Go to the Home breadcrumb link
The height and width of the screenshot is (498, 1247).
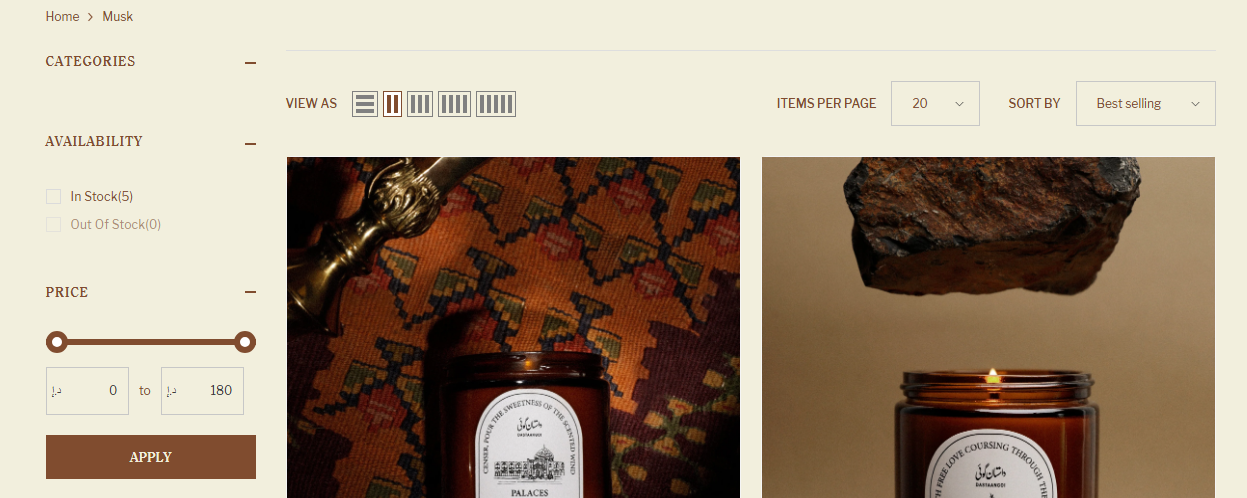click(62, 17)
